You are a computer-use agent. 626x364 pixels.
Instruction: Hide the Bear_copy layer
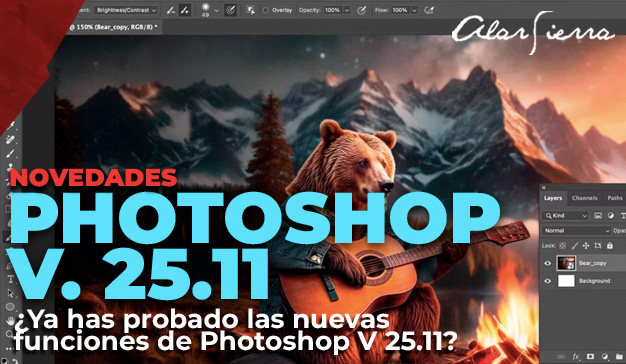click(548, 263)
